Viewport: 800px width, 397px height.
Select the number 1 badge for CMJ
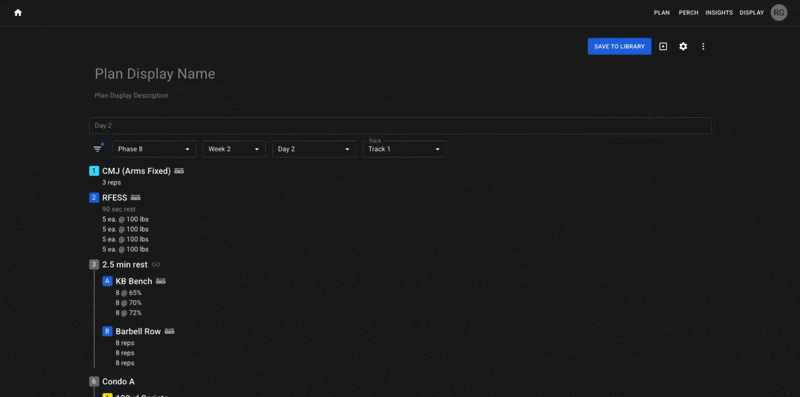(94, 171)
